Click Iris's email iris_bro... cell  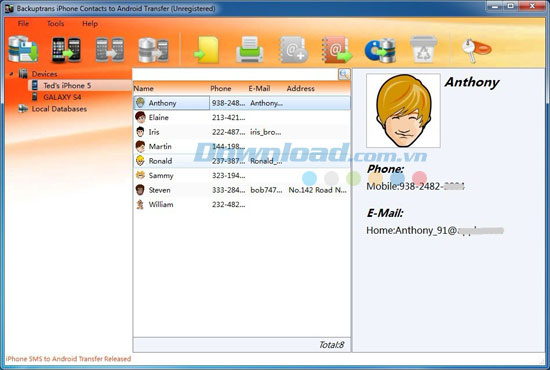[x=266, y=132]
